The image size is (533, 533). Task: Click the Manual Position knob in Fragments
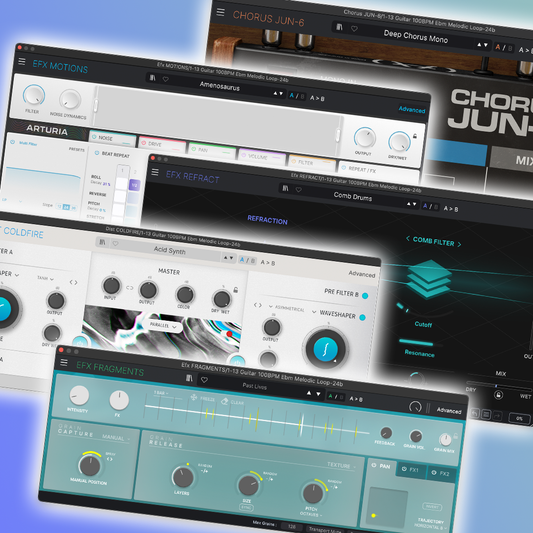(90, 465)
